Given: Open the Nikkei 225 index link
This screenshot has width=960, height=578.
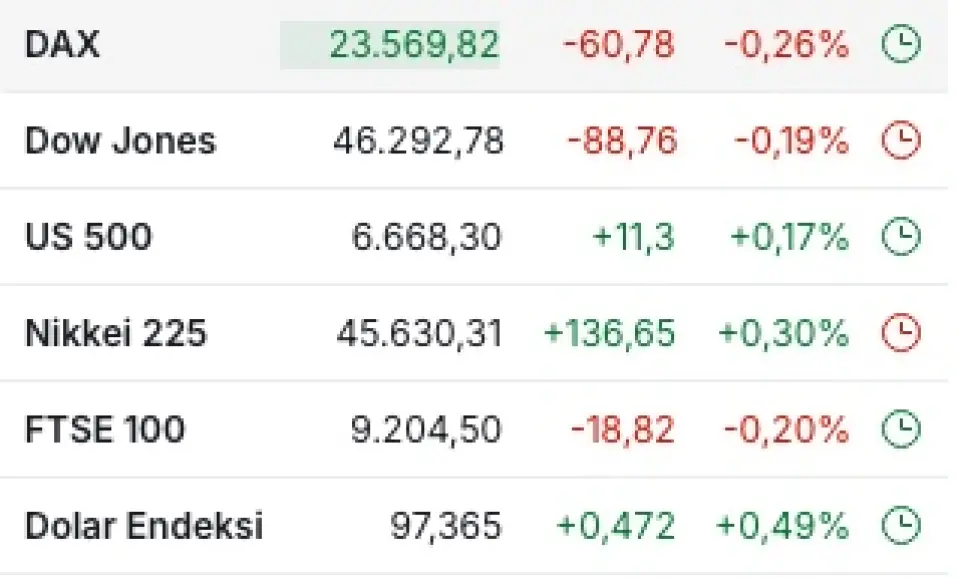Looking at the screenshot, I should pyautogui.click(x=116, y=332).
